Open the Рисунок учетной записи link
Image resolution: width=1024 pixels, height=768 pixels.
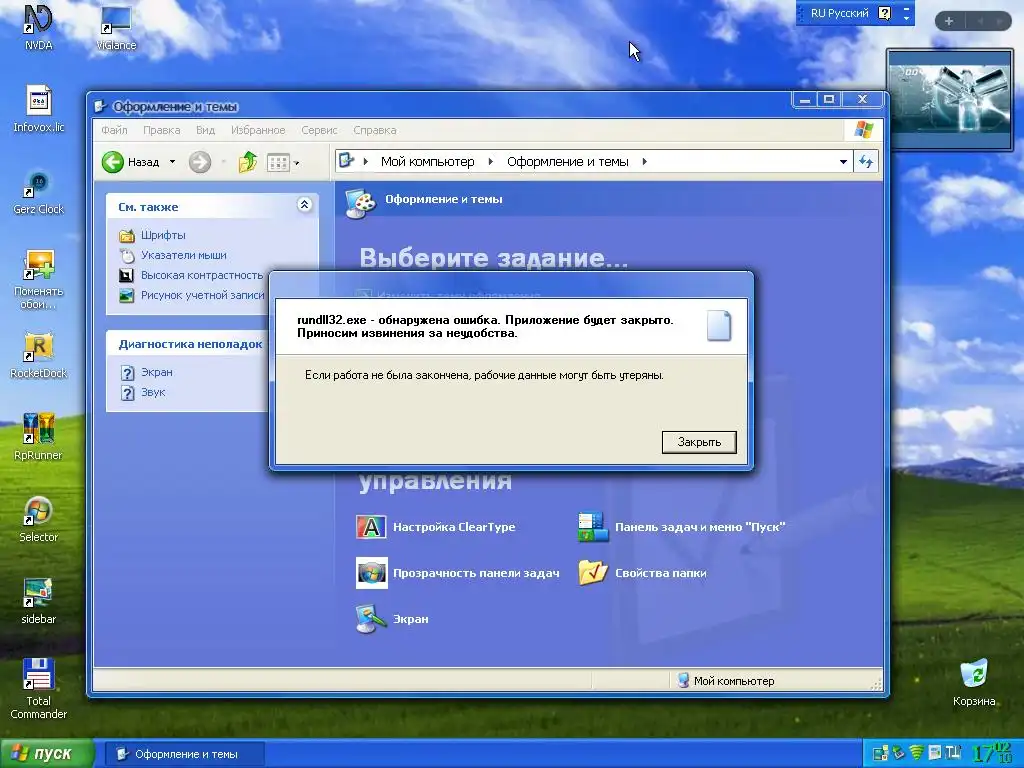[202, 295]
